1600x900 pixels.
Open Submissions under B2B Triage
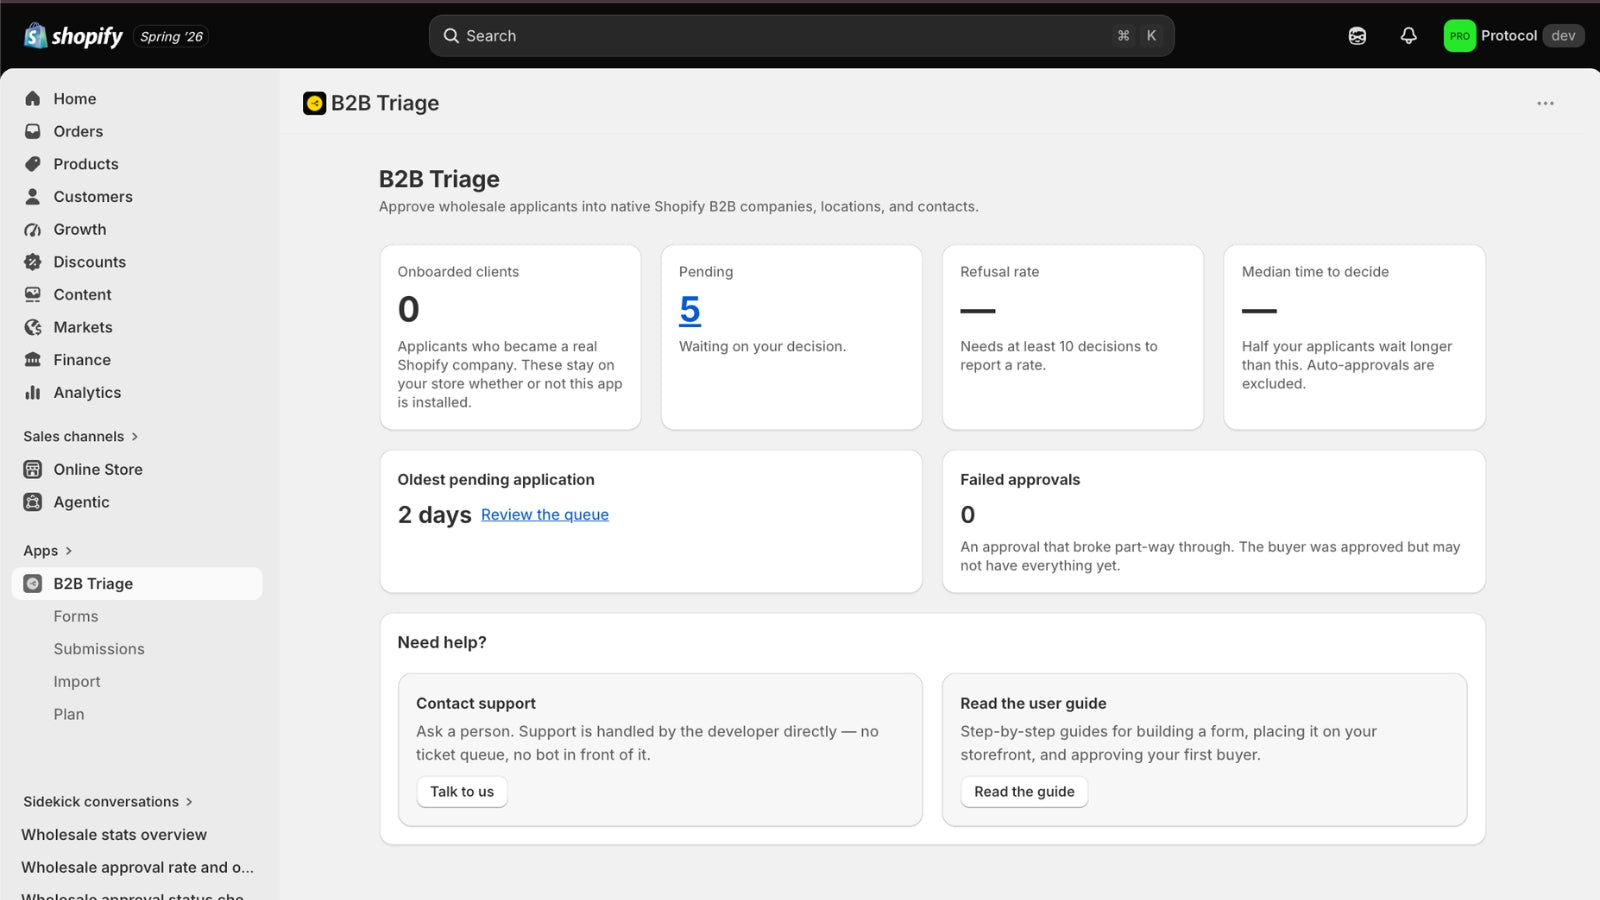[x=99, y=649]
